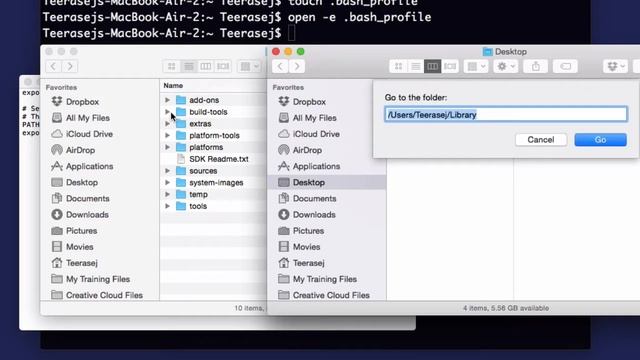
Task: Go back in the Desktop Finder window
Action: (280, 66)
